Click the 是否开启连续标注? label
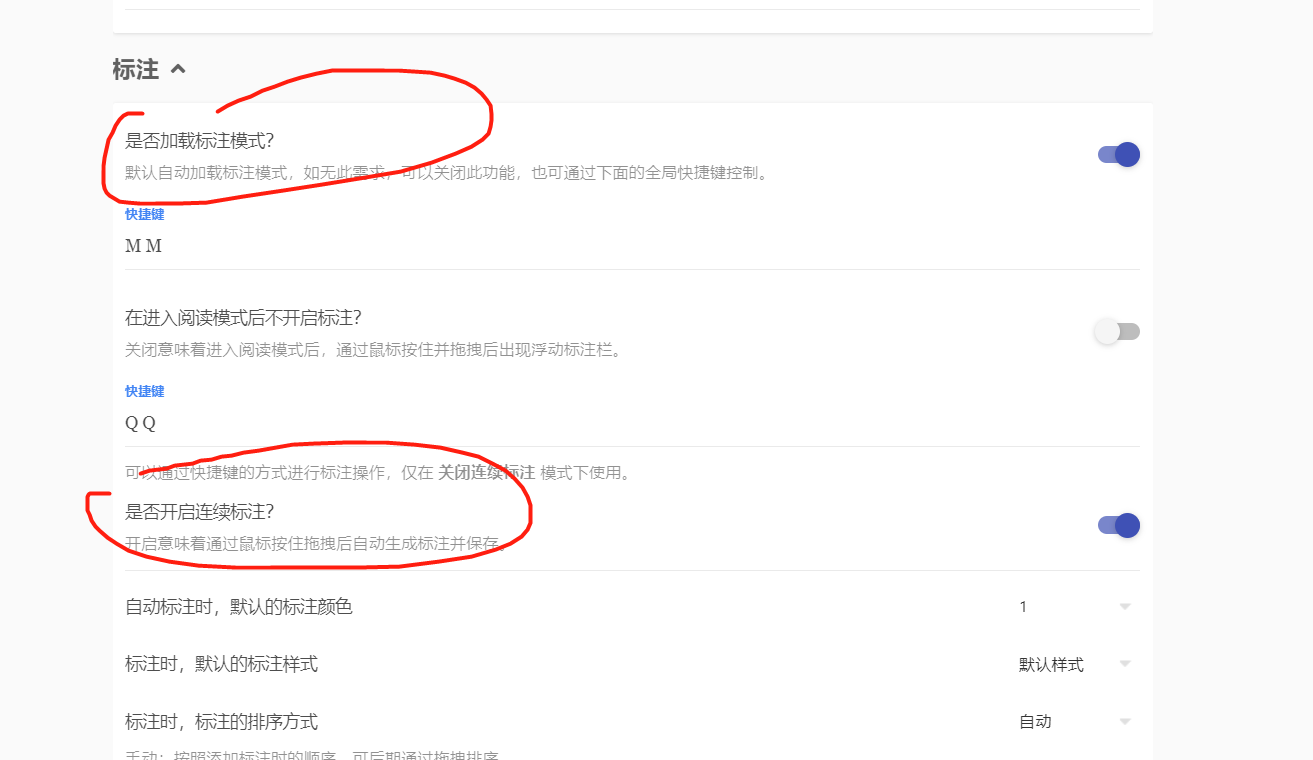The height and width of the screenshot is (760, 1313). coord(199,511)
